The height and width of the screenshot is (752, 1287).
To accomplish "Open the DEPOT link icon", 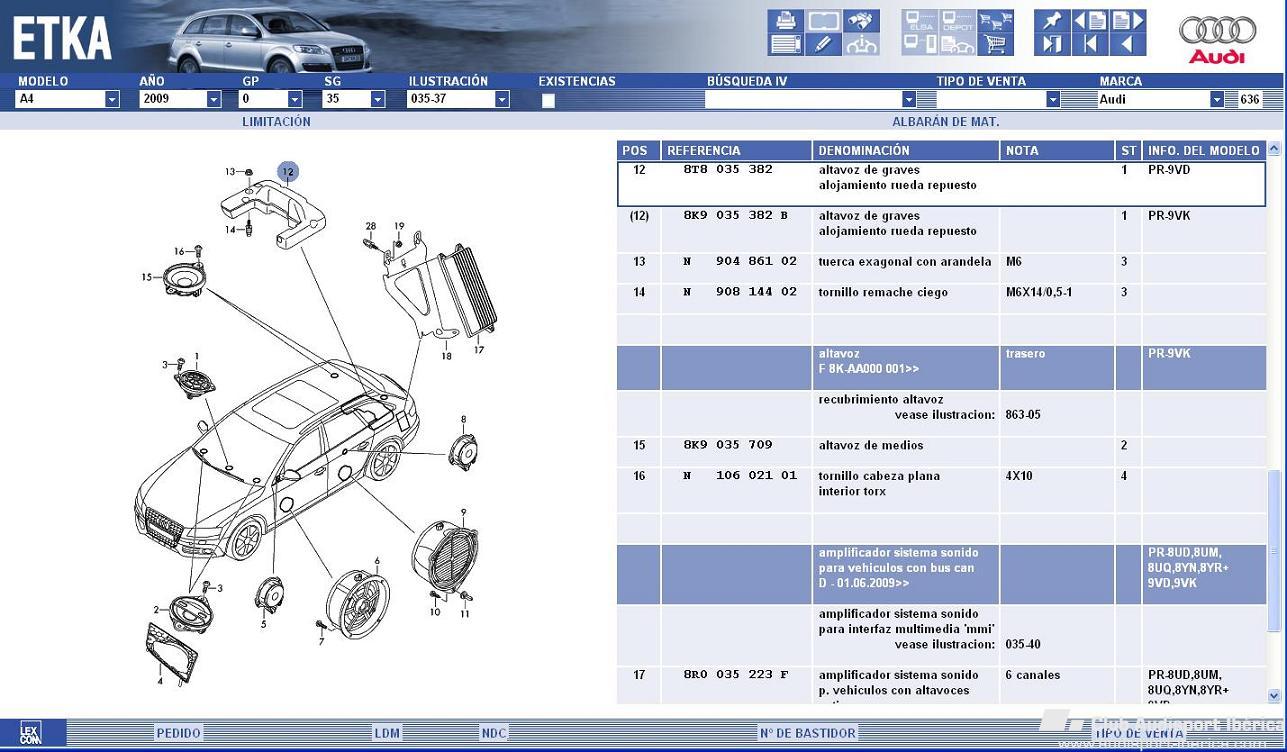I will pos(957,21).
